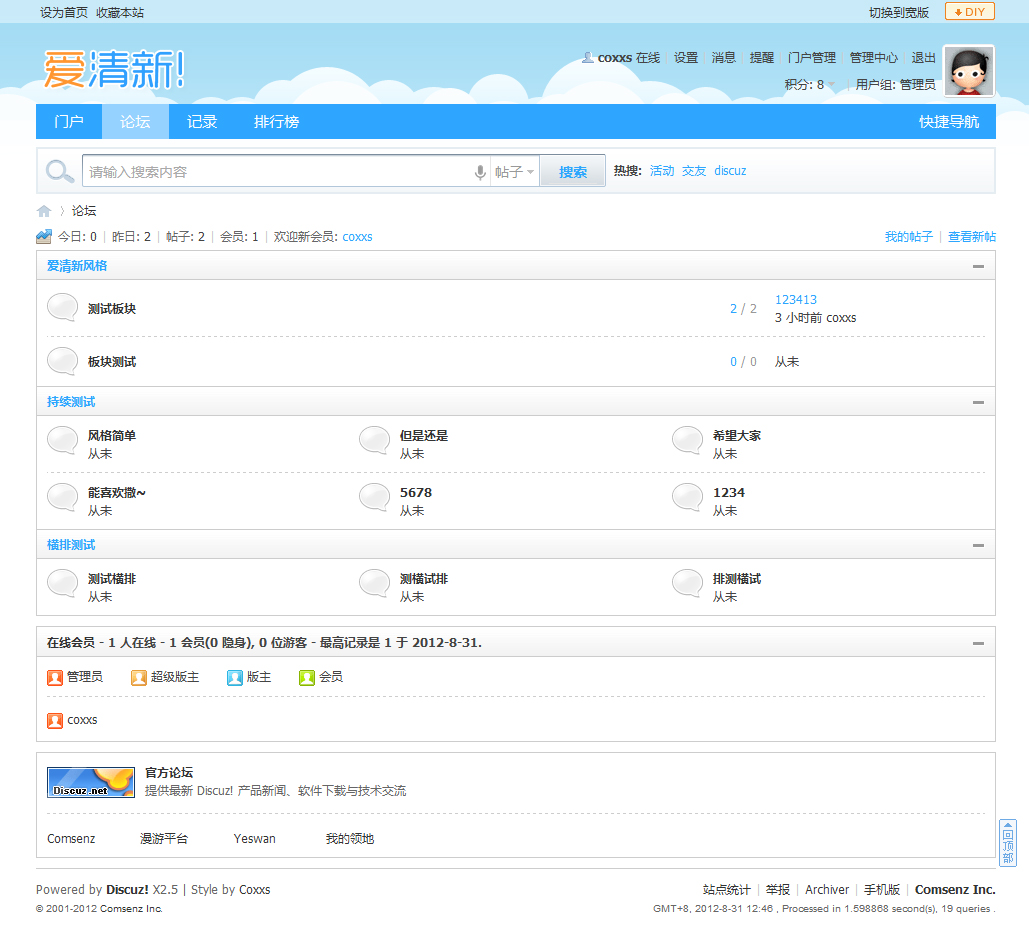
Task: Open 门户管理 link
Action: (x=812, y=58)
